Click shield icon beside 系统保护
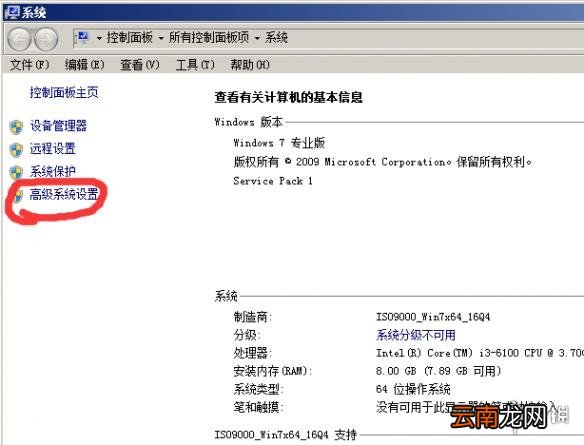Image resolution: width=584 pixels, height=445 pixels. click(x=16, y=173)
